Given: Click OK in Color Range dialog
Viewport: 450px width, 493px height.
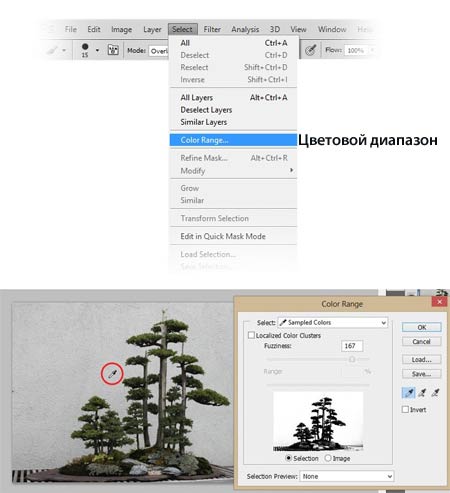Looking at the screenshot, I should pos(422,327).
